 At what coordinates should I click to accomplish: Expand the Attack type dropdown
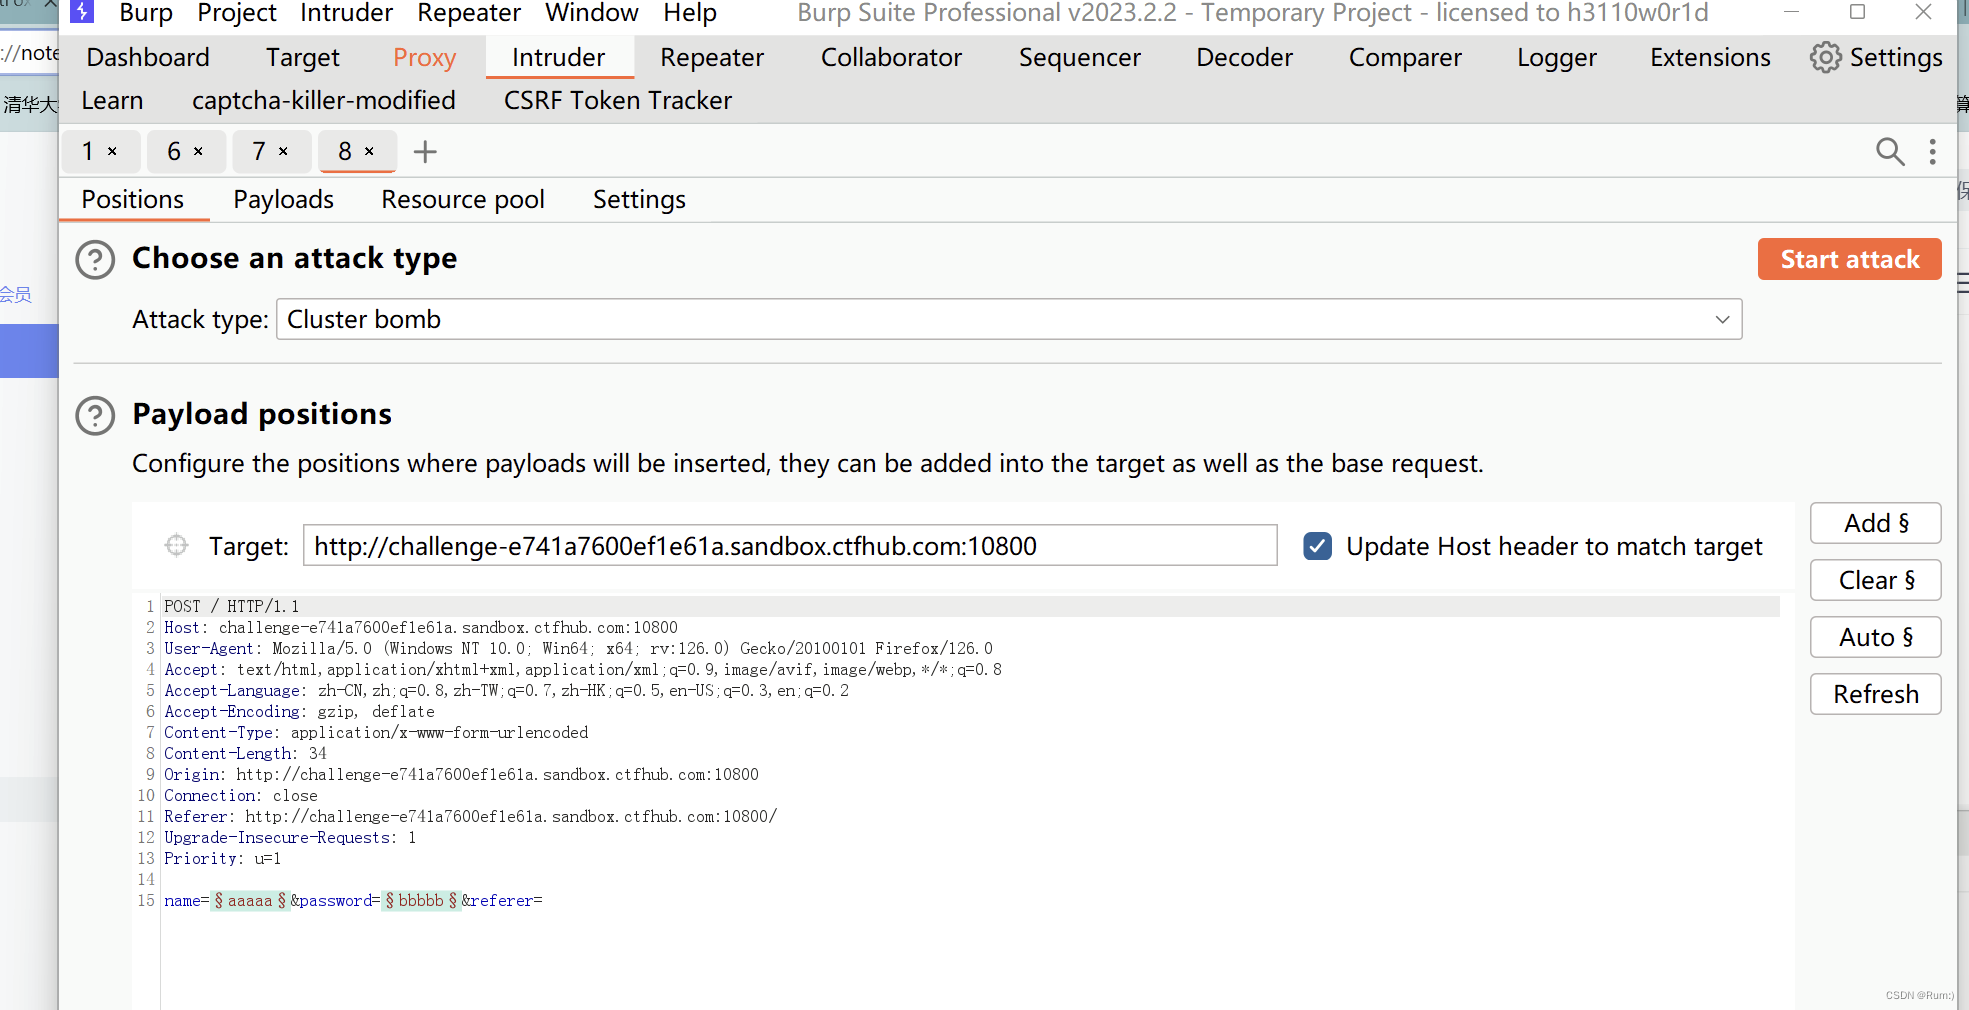(1722, 320)
